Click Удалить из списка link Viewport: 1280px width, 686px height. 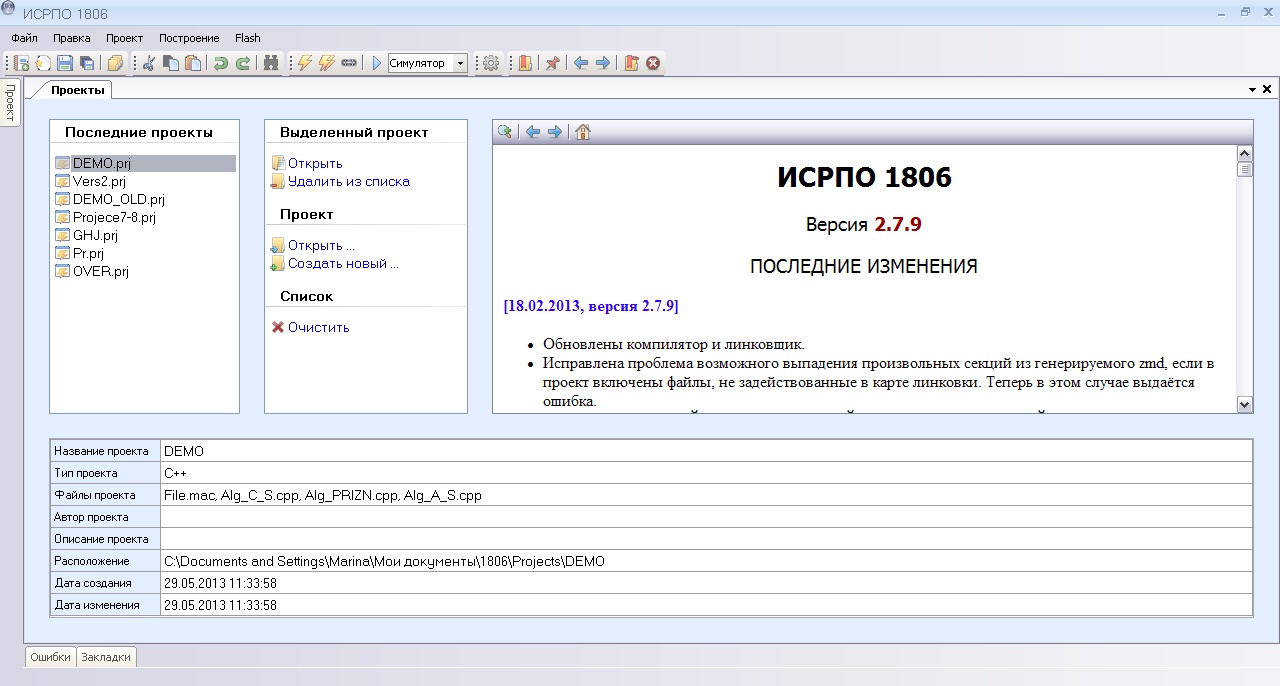348,182
